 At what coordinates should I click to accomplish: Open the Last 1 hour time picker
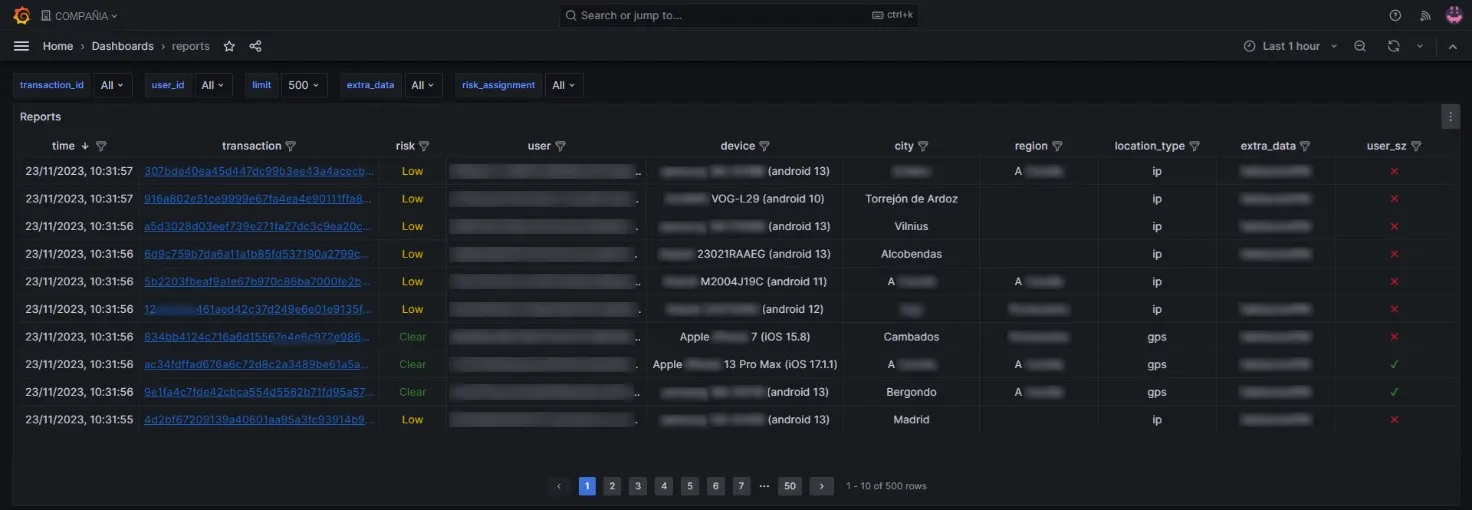click(x=1290, y=46)
